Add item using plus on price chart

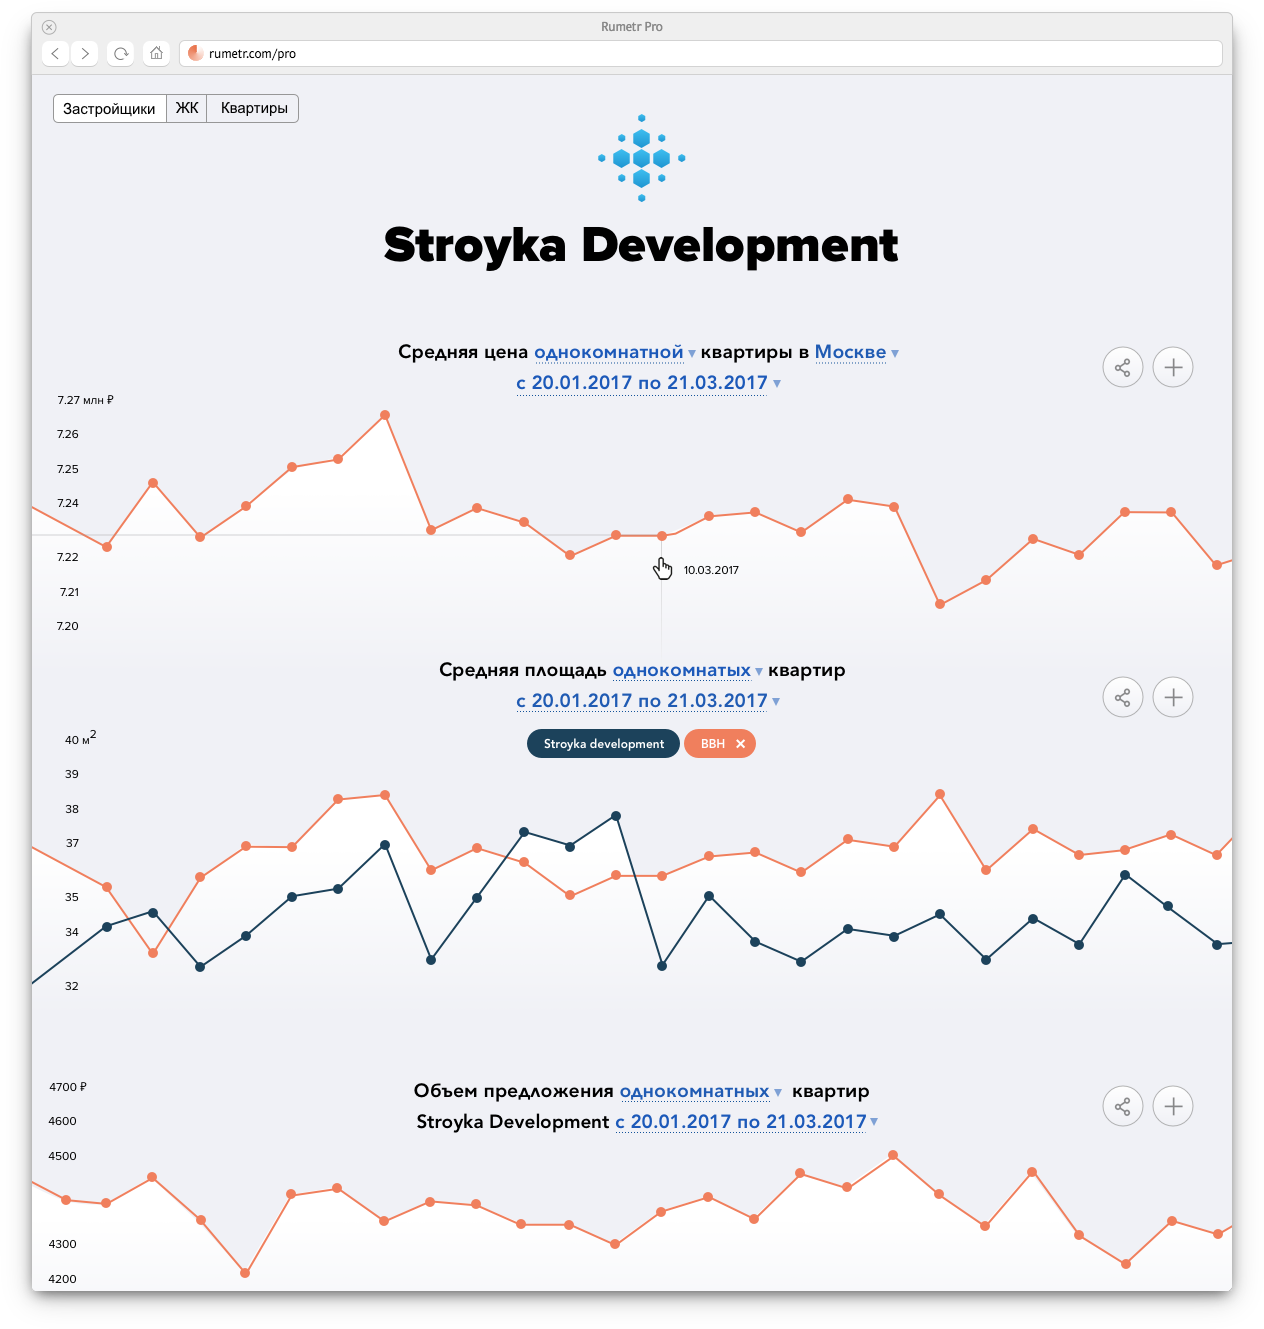point(1173,368)
